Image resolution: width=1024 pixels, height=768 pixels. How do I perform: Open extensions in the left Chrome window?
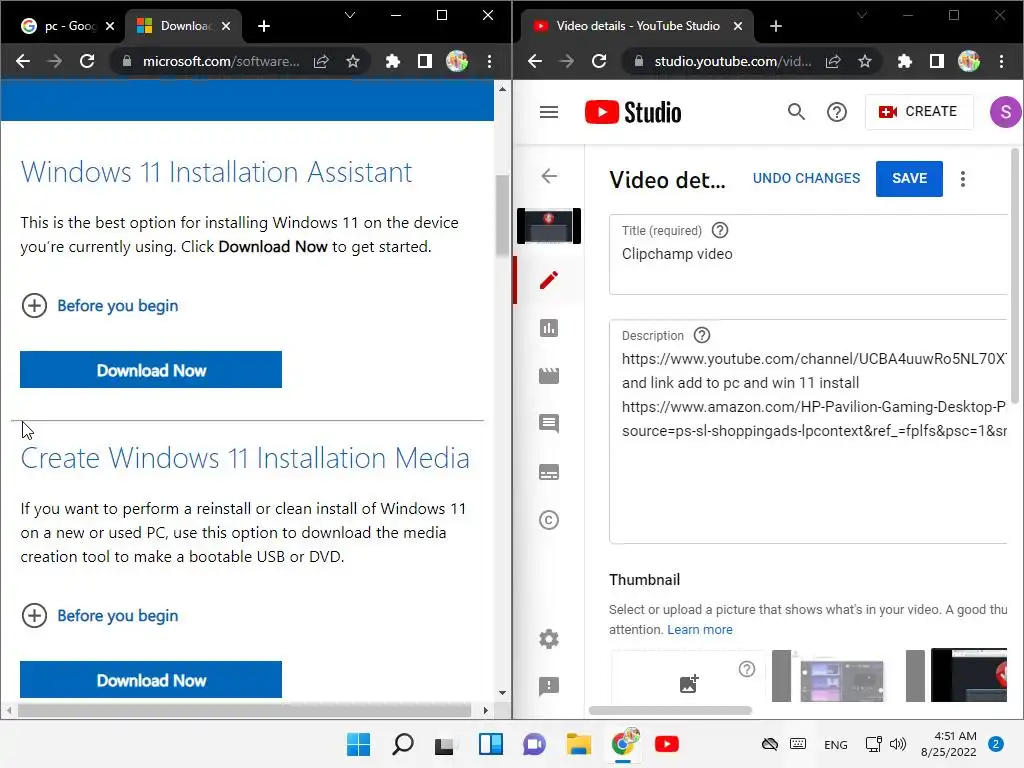coord(392,61)
